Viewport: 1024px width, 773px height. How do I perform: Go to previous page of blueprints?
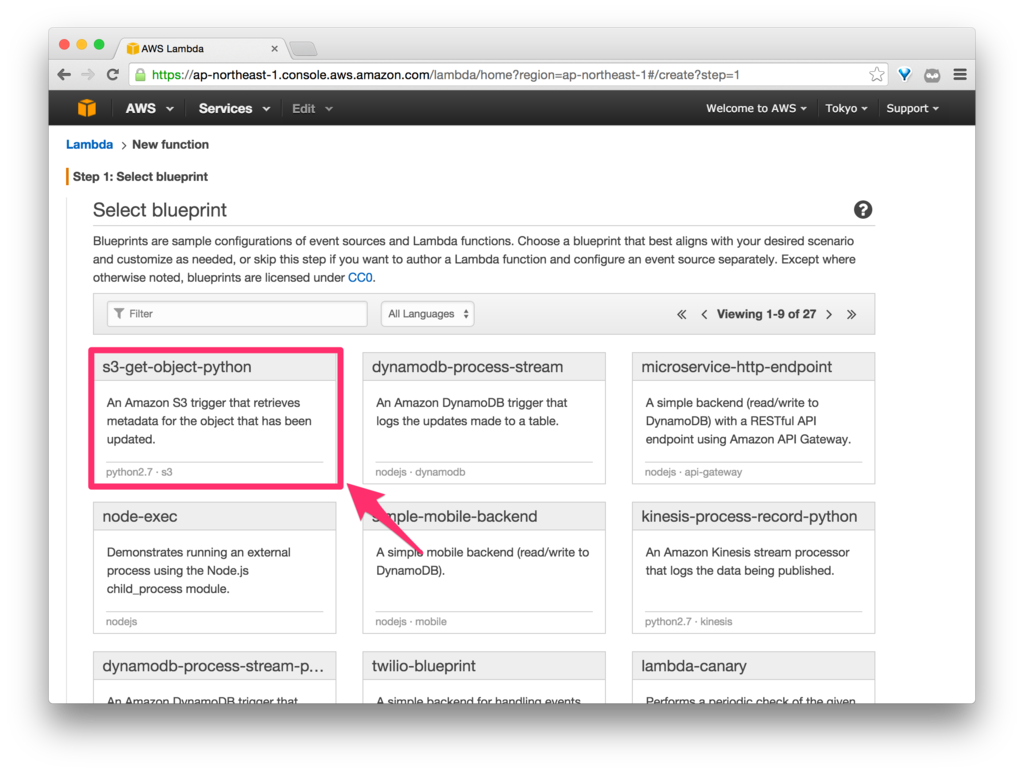tap(704, 314)
